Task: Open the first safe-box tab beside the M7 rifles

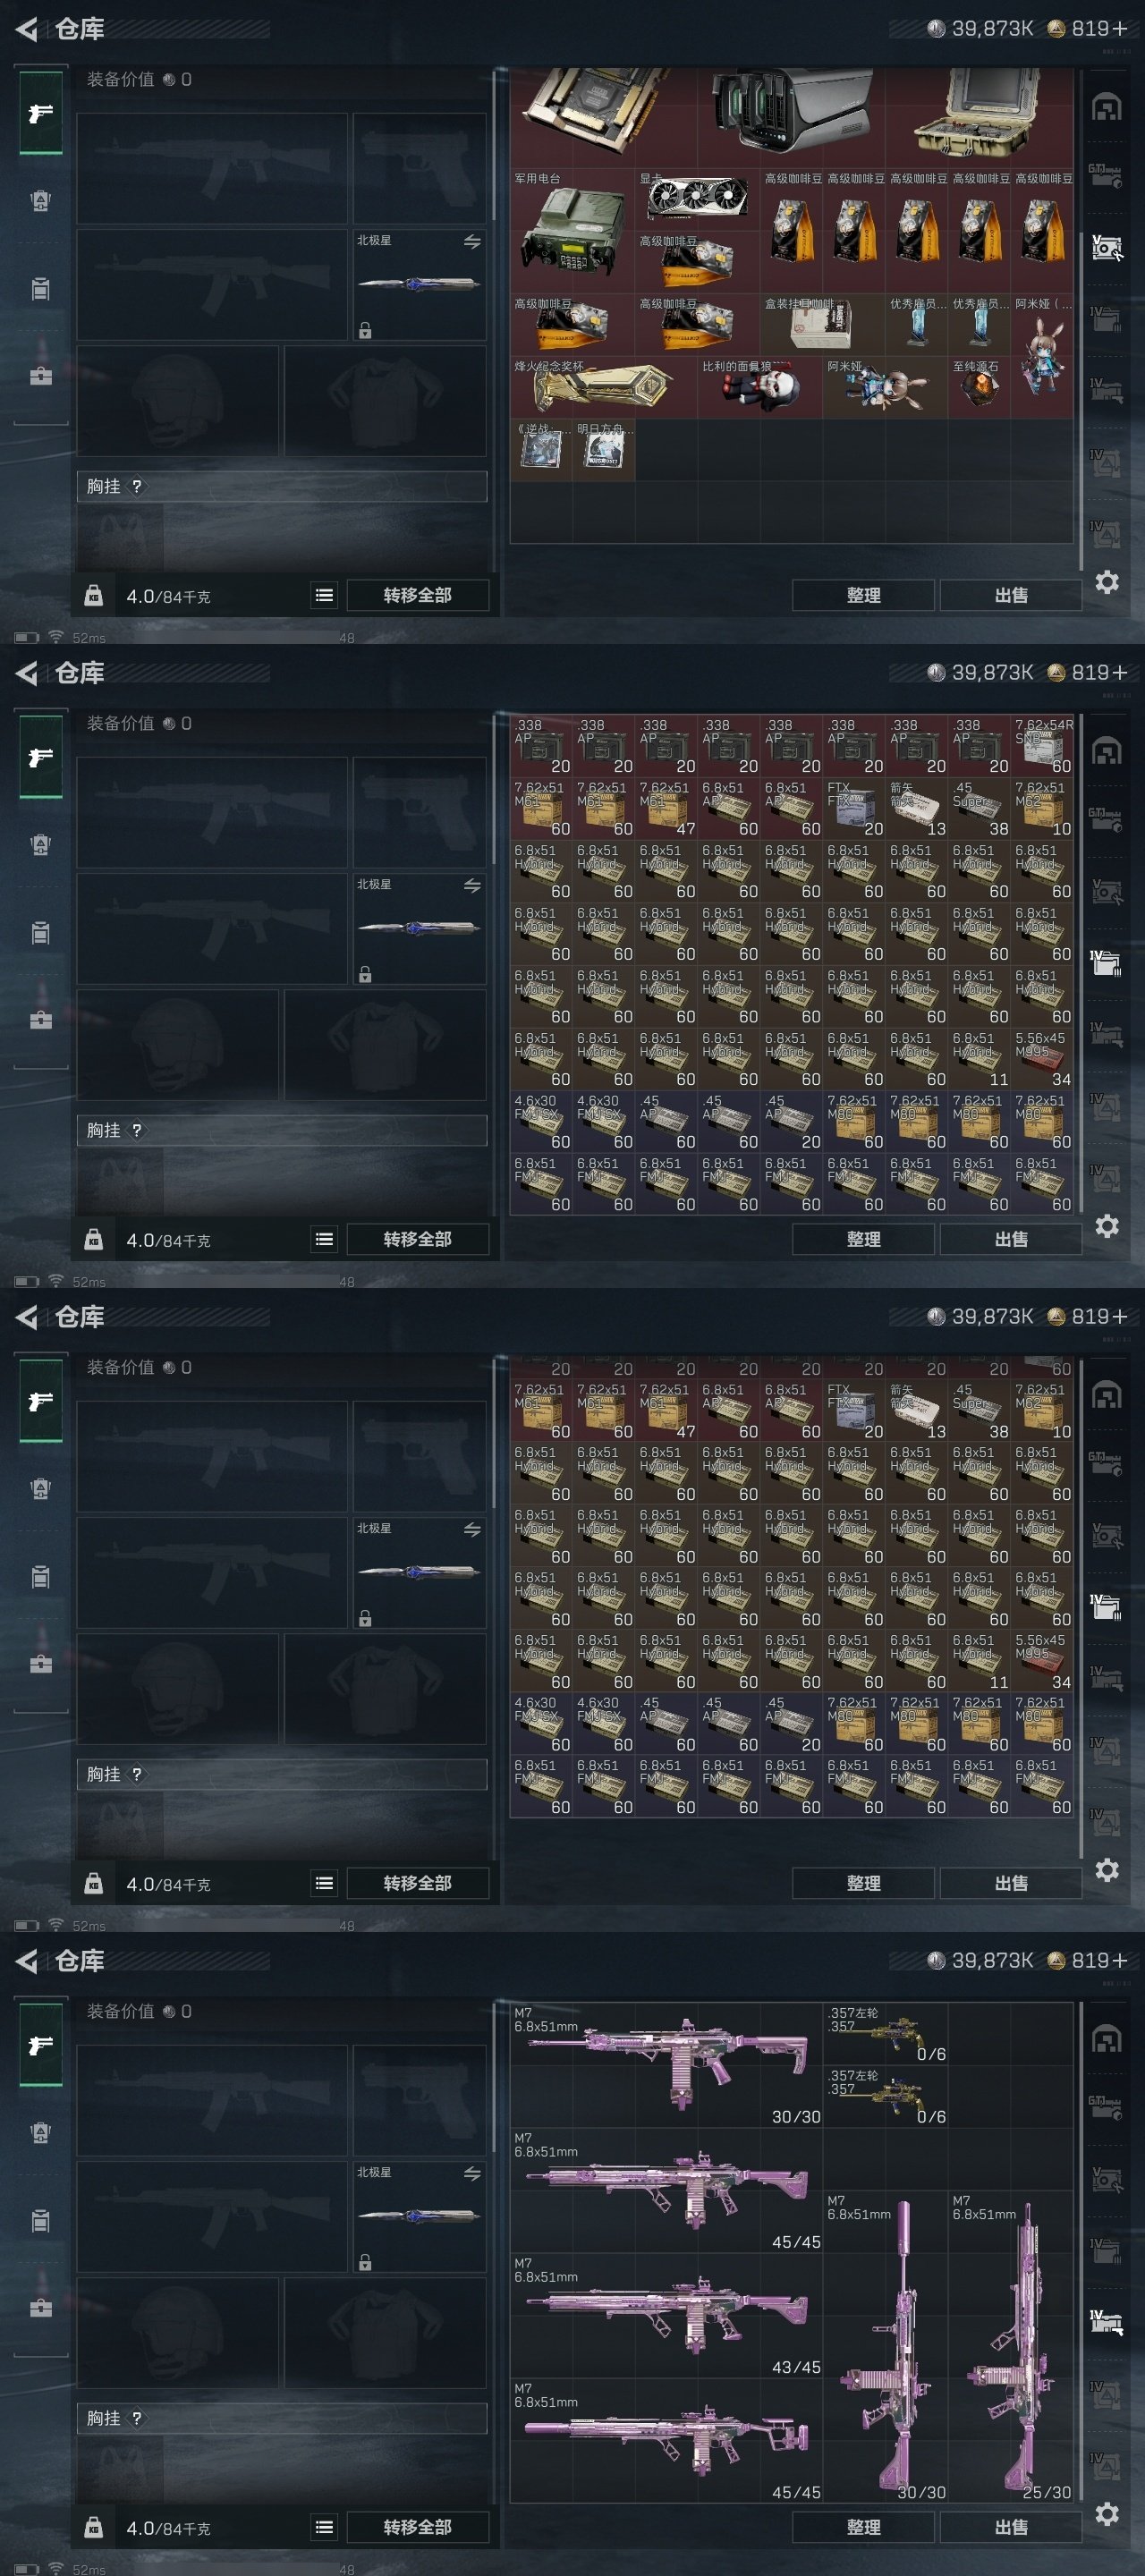Action: 1106,2039
